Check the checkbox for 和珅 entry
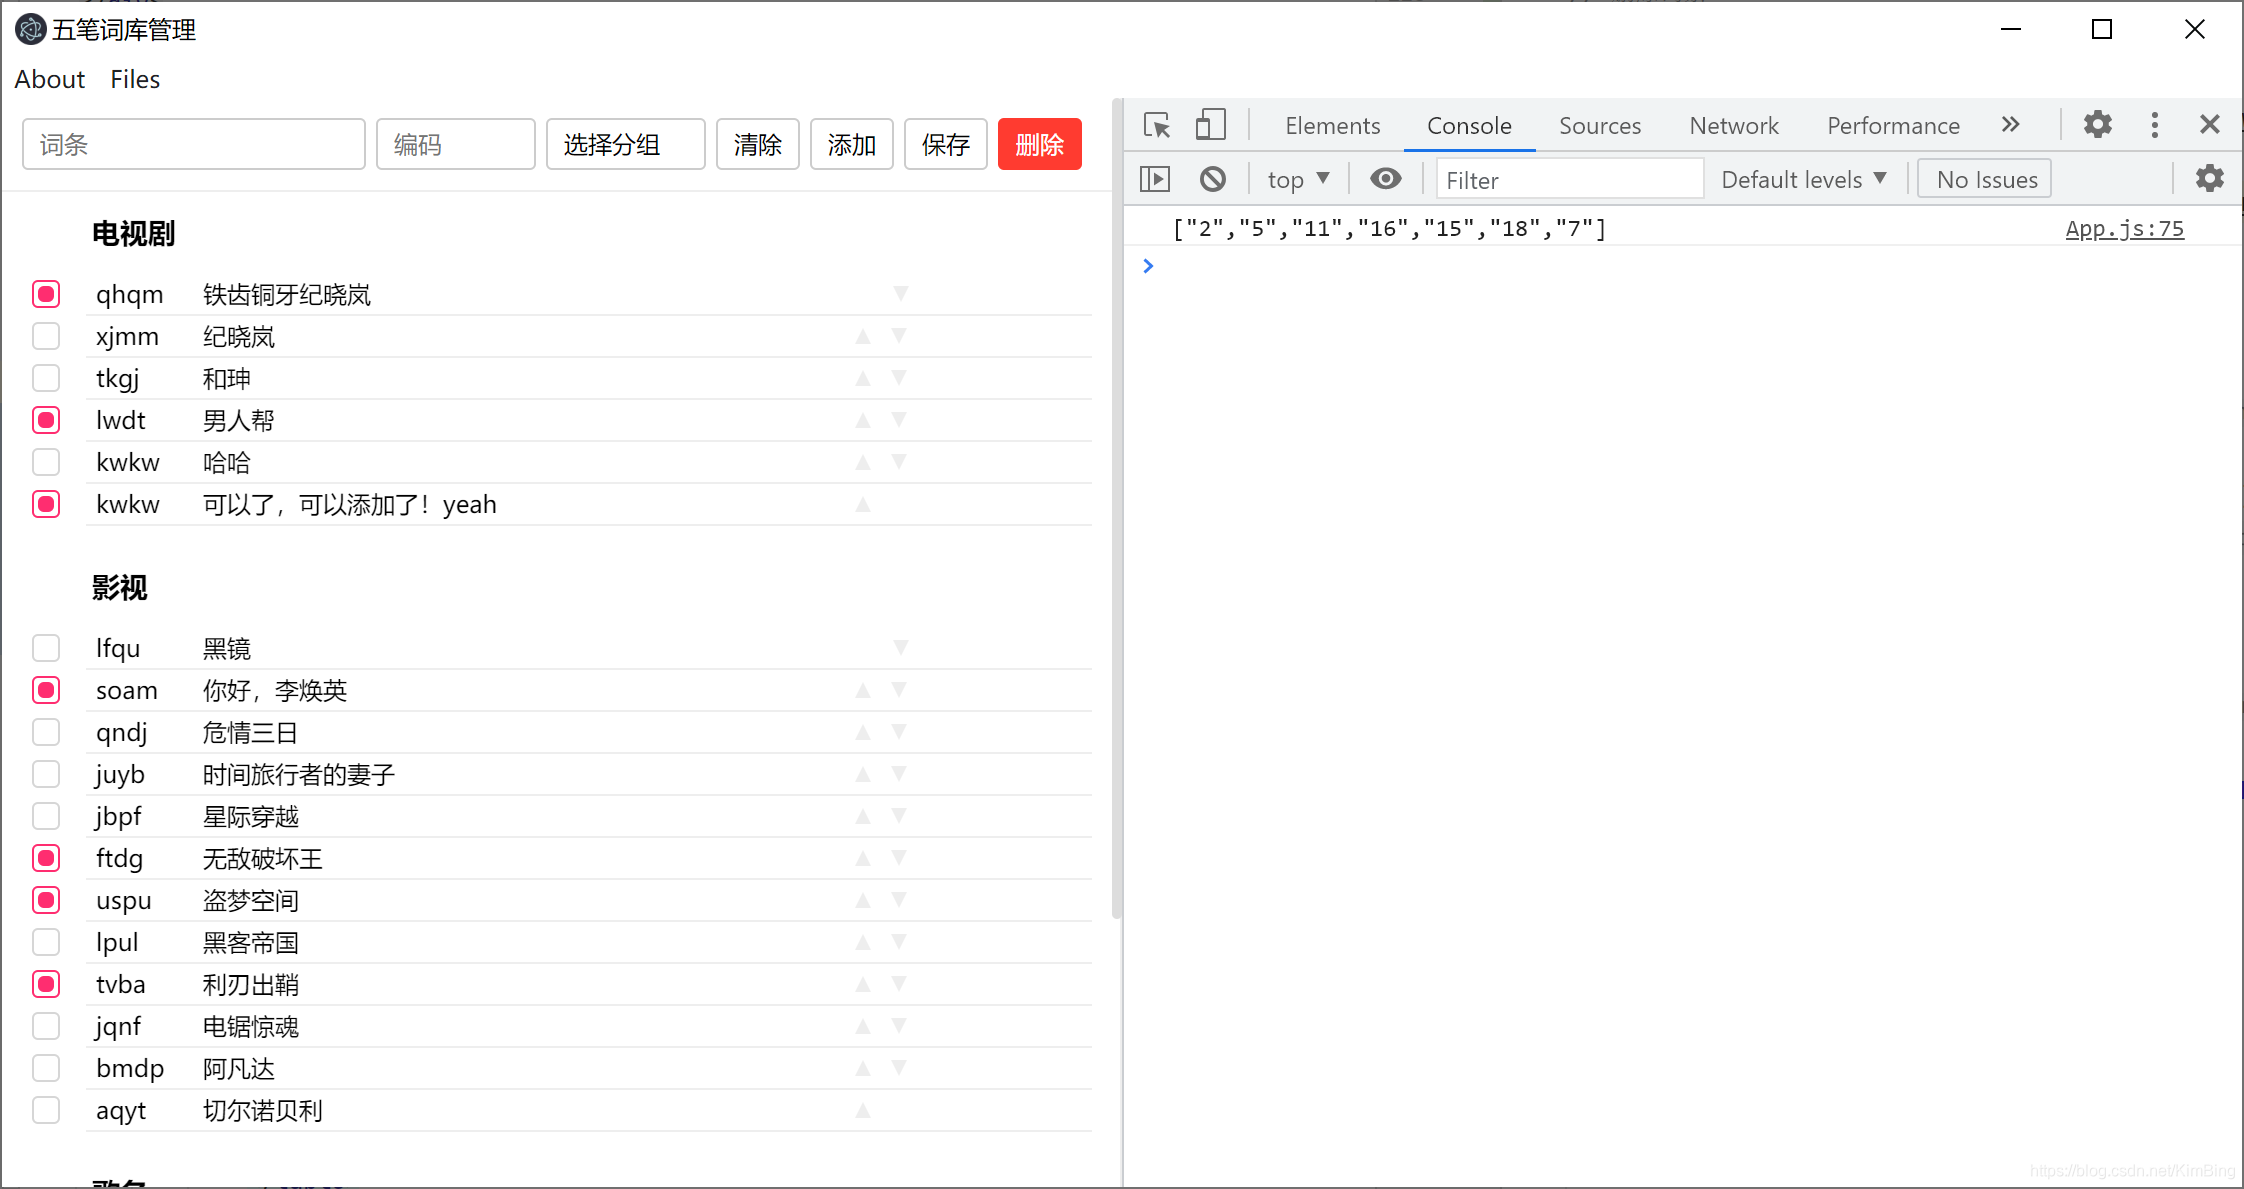 coord(46,378)
